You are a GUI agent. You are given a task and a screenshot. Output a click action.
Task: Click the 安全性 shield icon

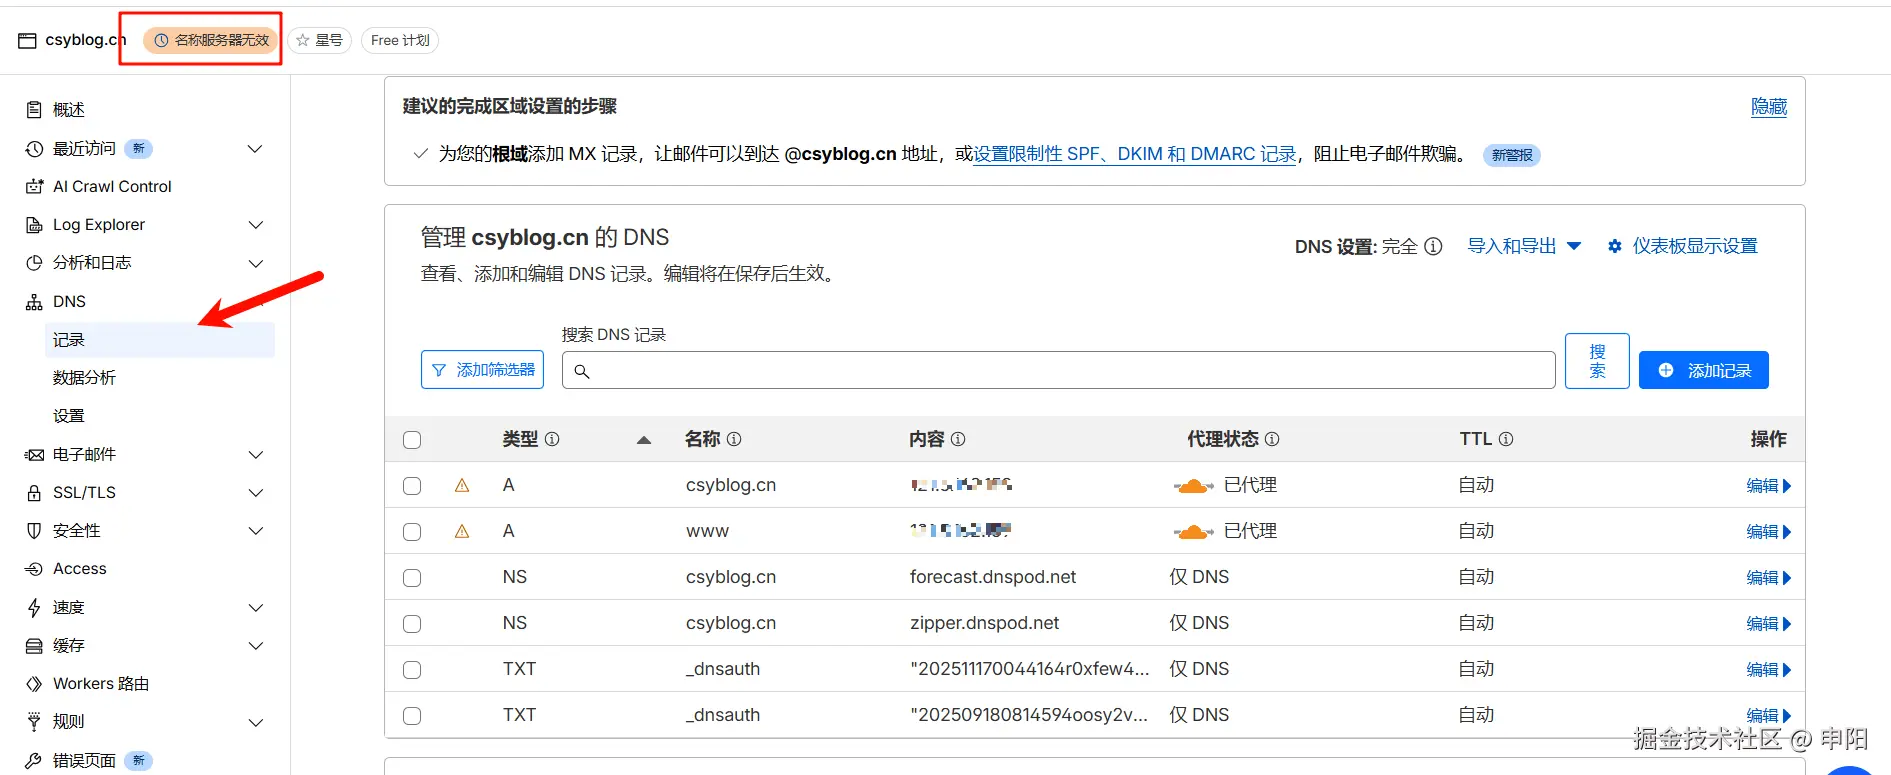34,531
